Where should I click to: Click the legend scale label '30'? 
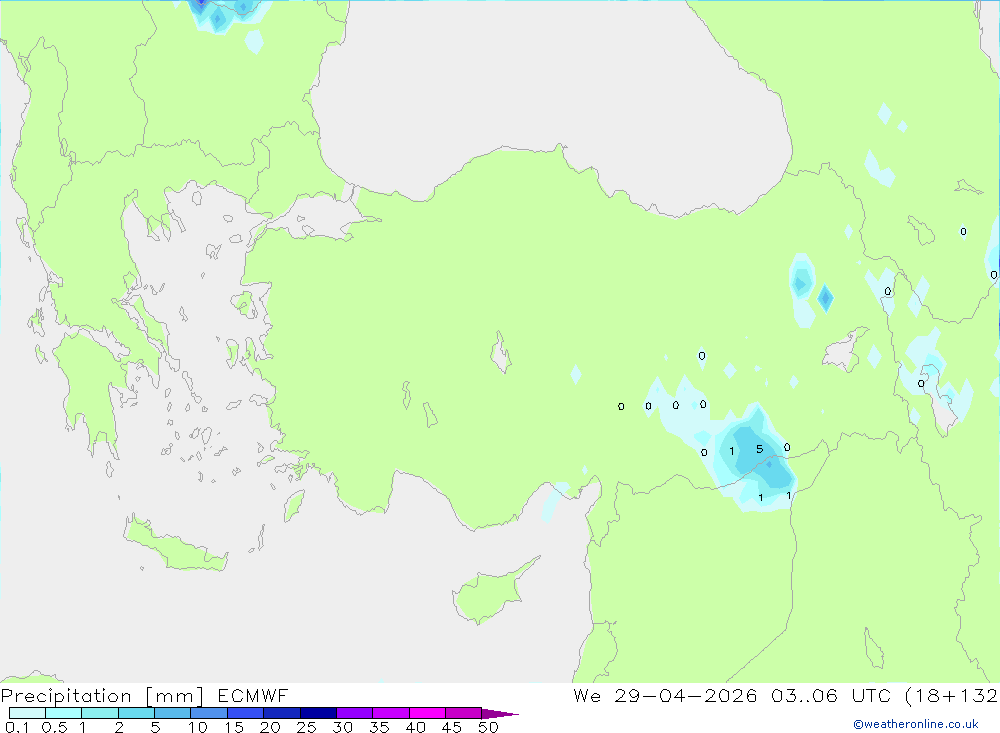pyautogui.click(x=342, y=727)
